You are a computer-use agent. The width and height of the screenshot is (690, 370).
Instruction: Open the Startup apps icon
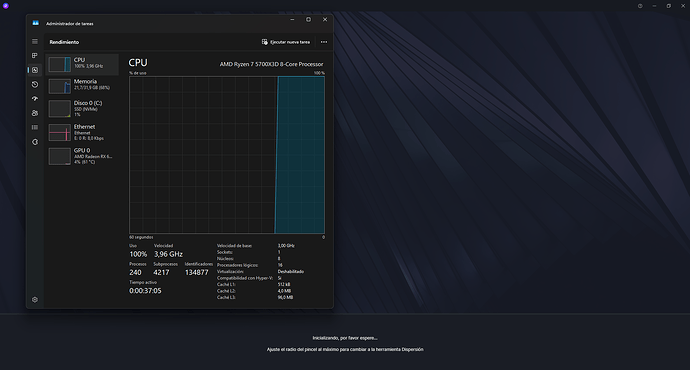coord(35,99)
